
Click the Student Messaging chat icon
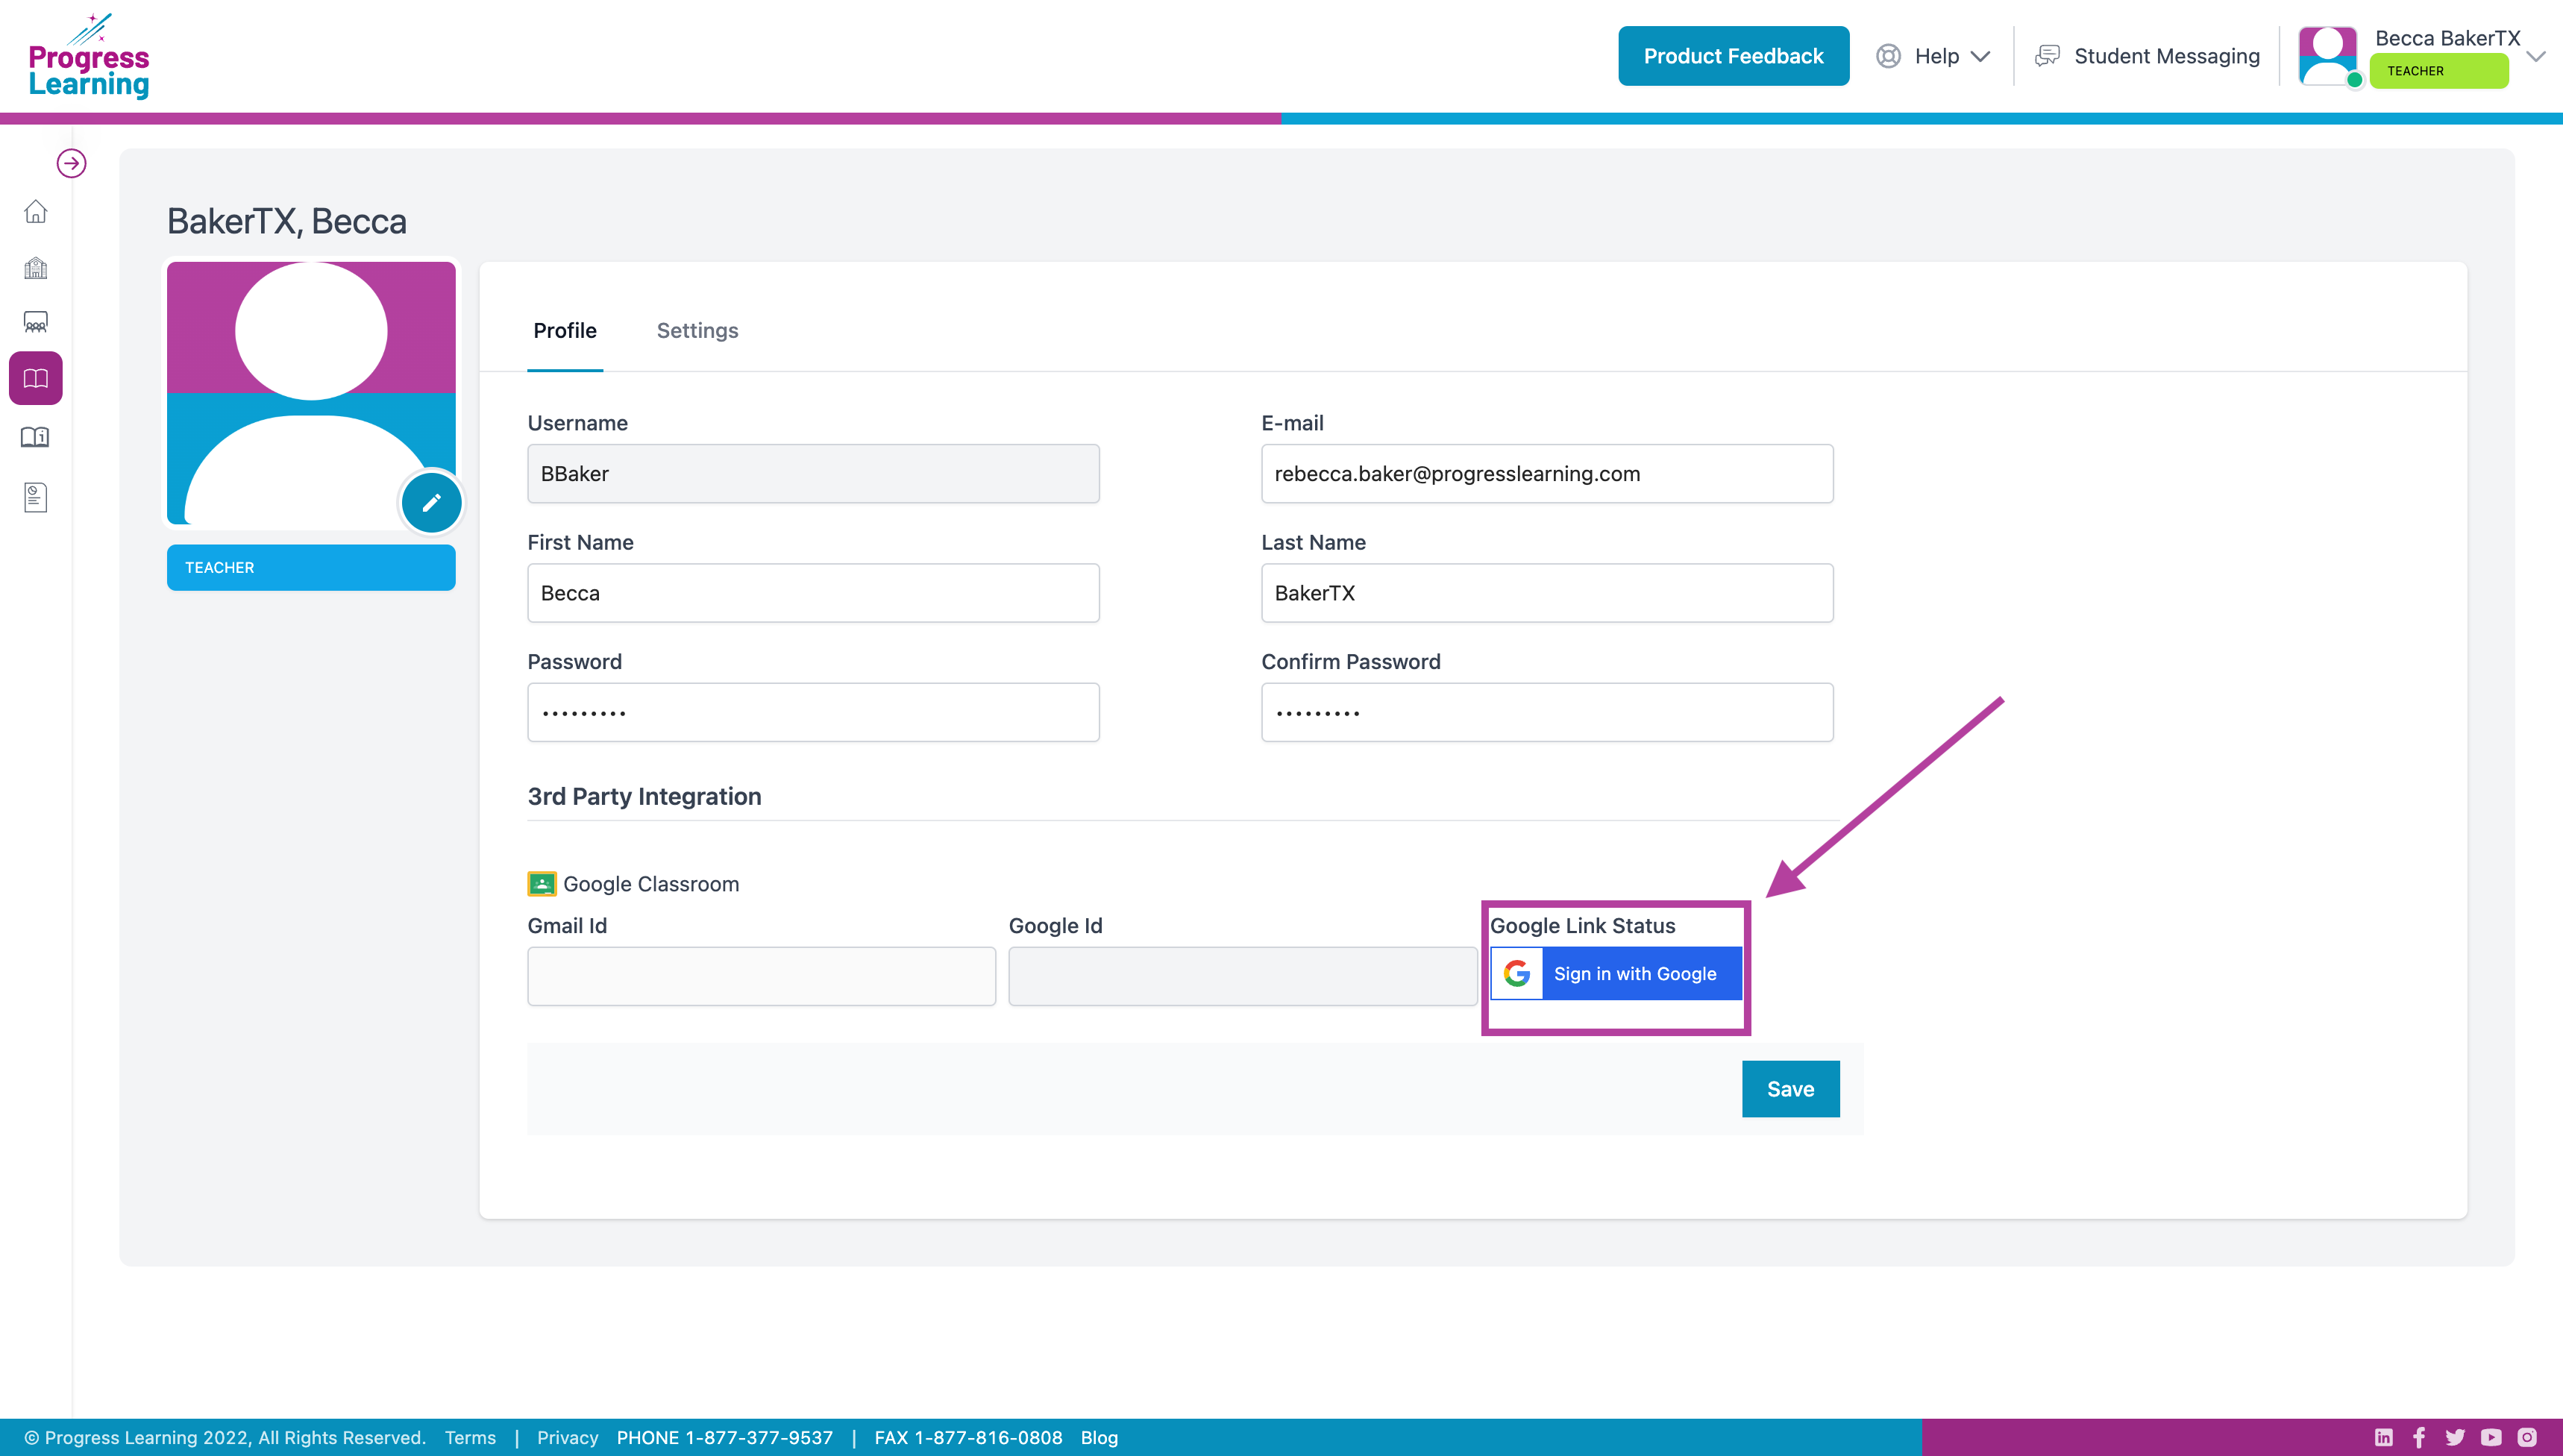point(2047,56)
